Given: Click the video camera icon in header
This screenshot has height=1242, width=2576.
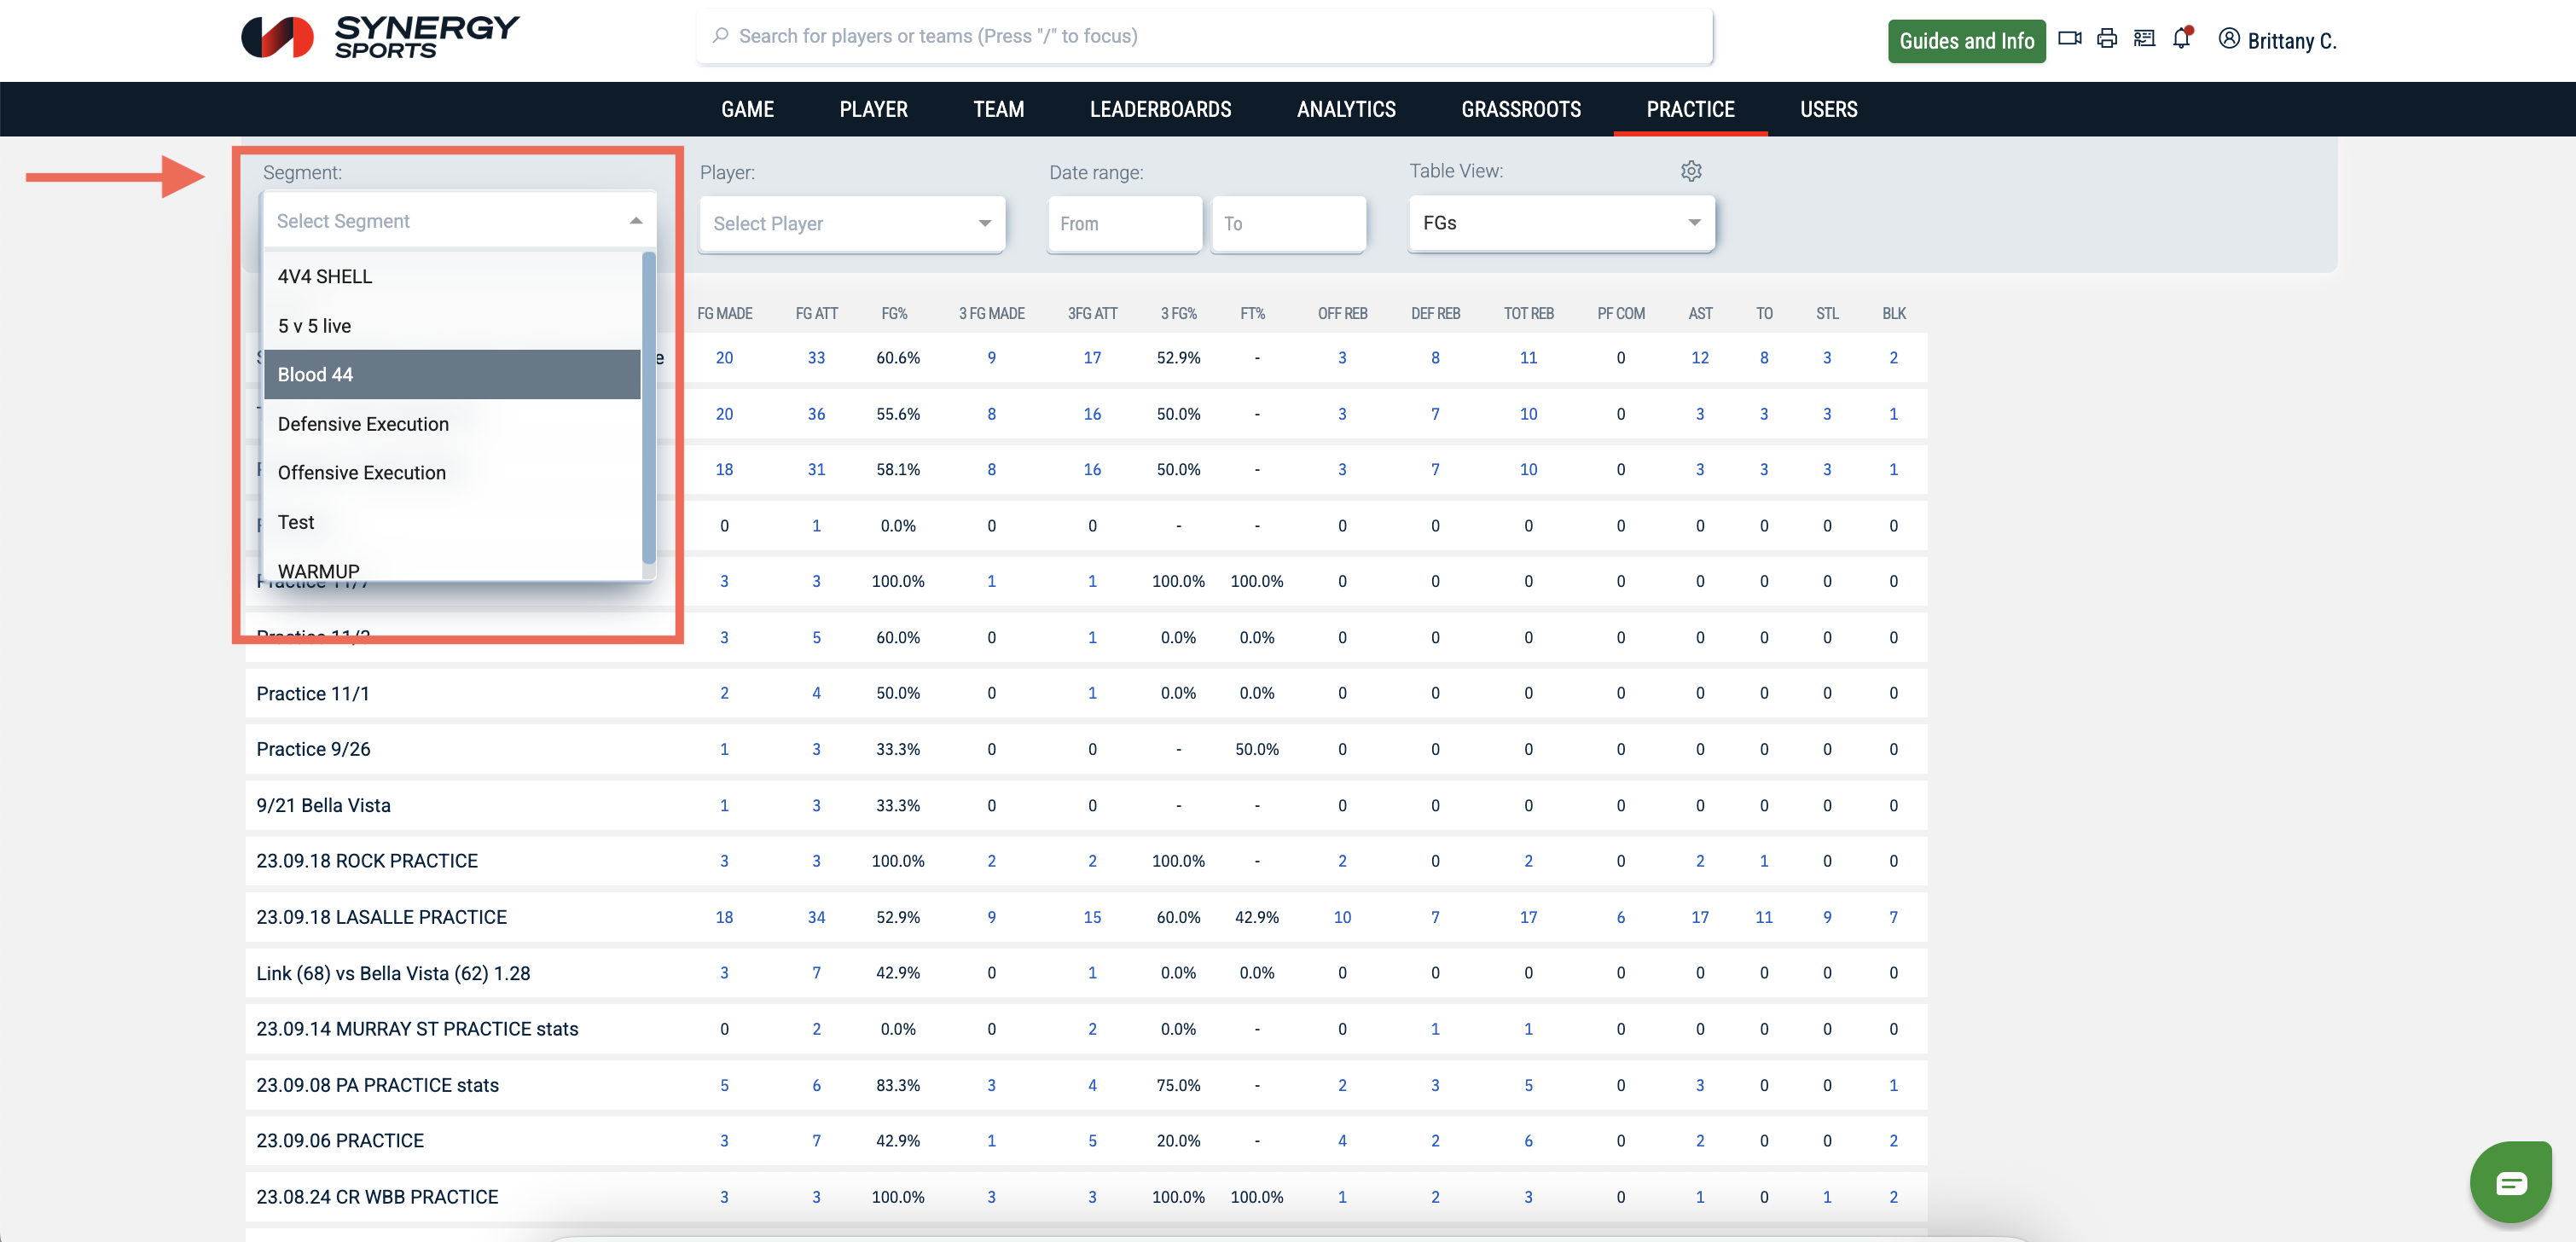Looking at the screenshot, I should 2069,39.
